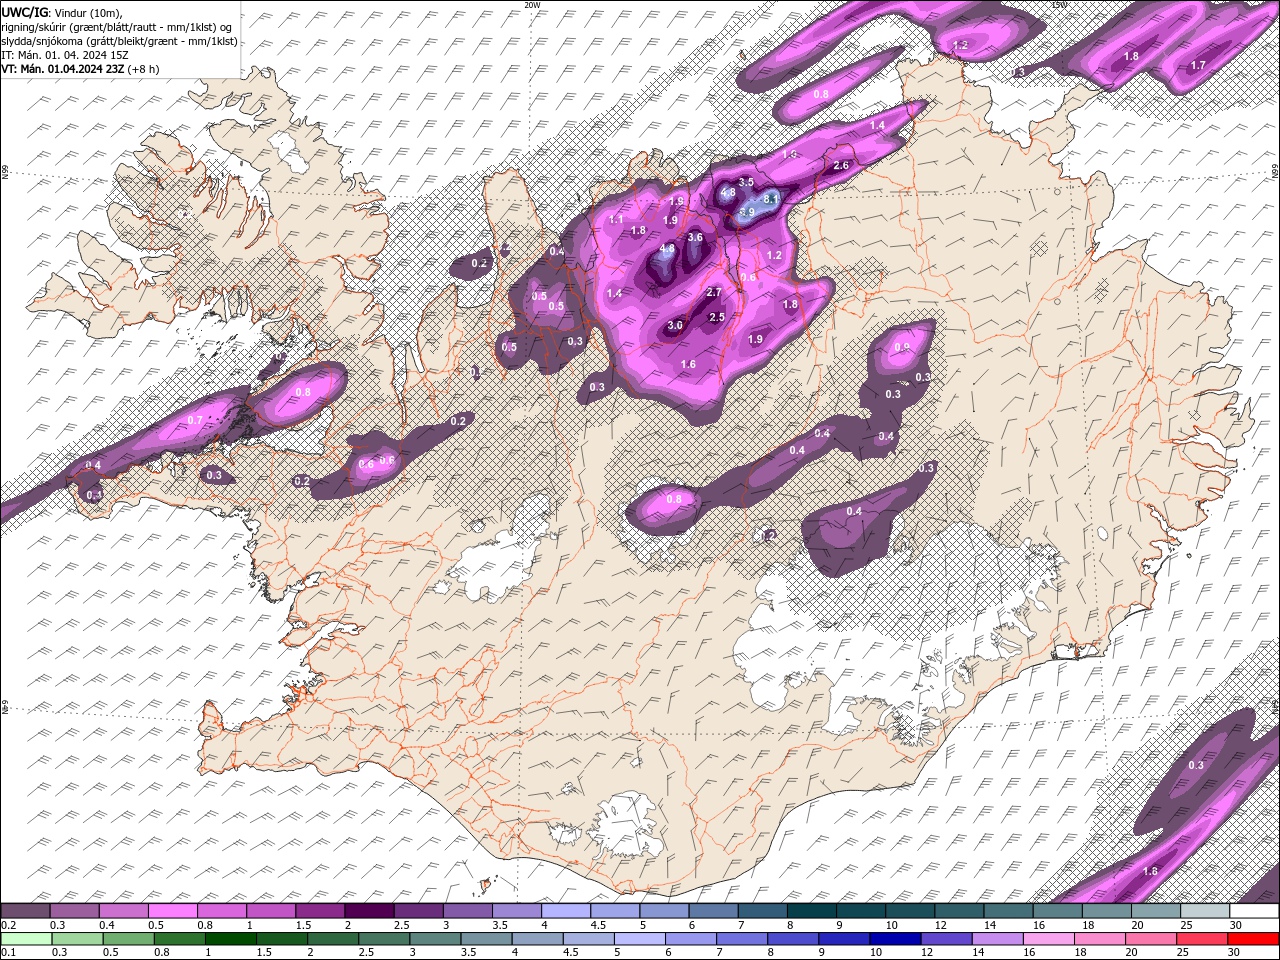The image size is (1280, 960).
Task: Click the valid time 'VT: Mán. 01.04.2024 23Z'
Action: tap(62, 69)
